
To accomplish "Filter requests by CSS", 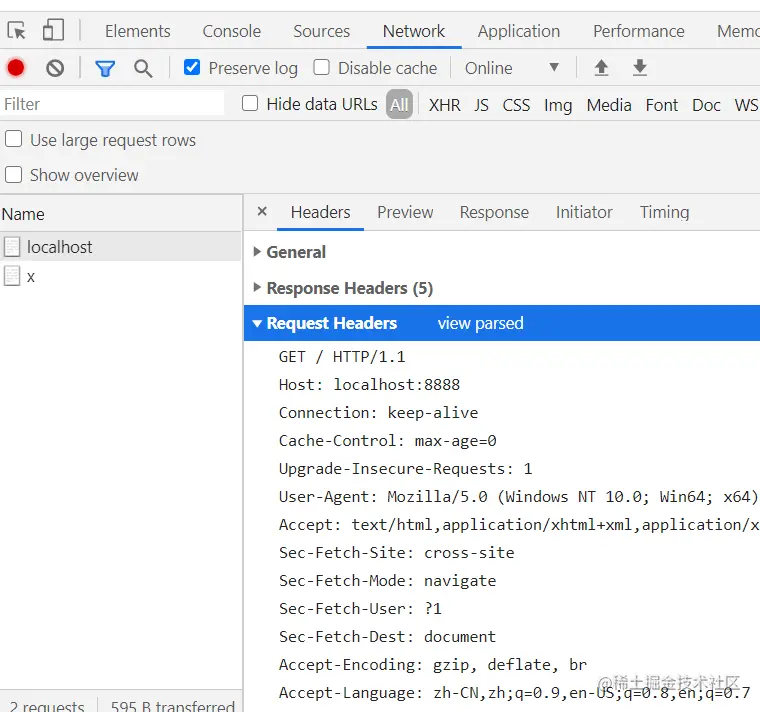I will [x=516, y=105].
